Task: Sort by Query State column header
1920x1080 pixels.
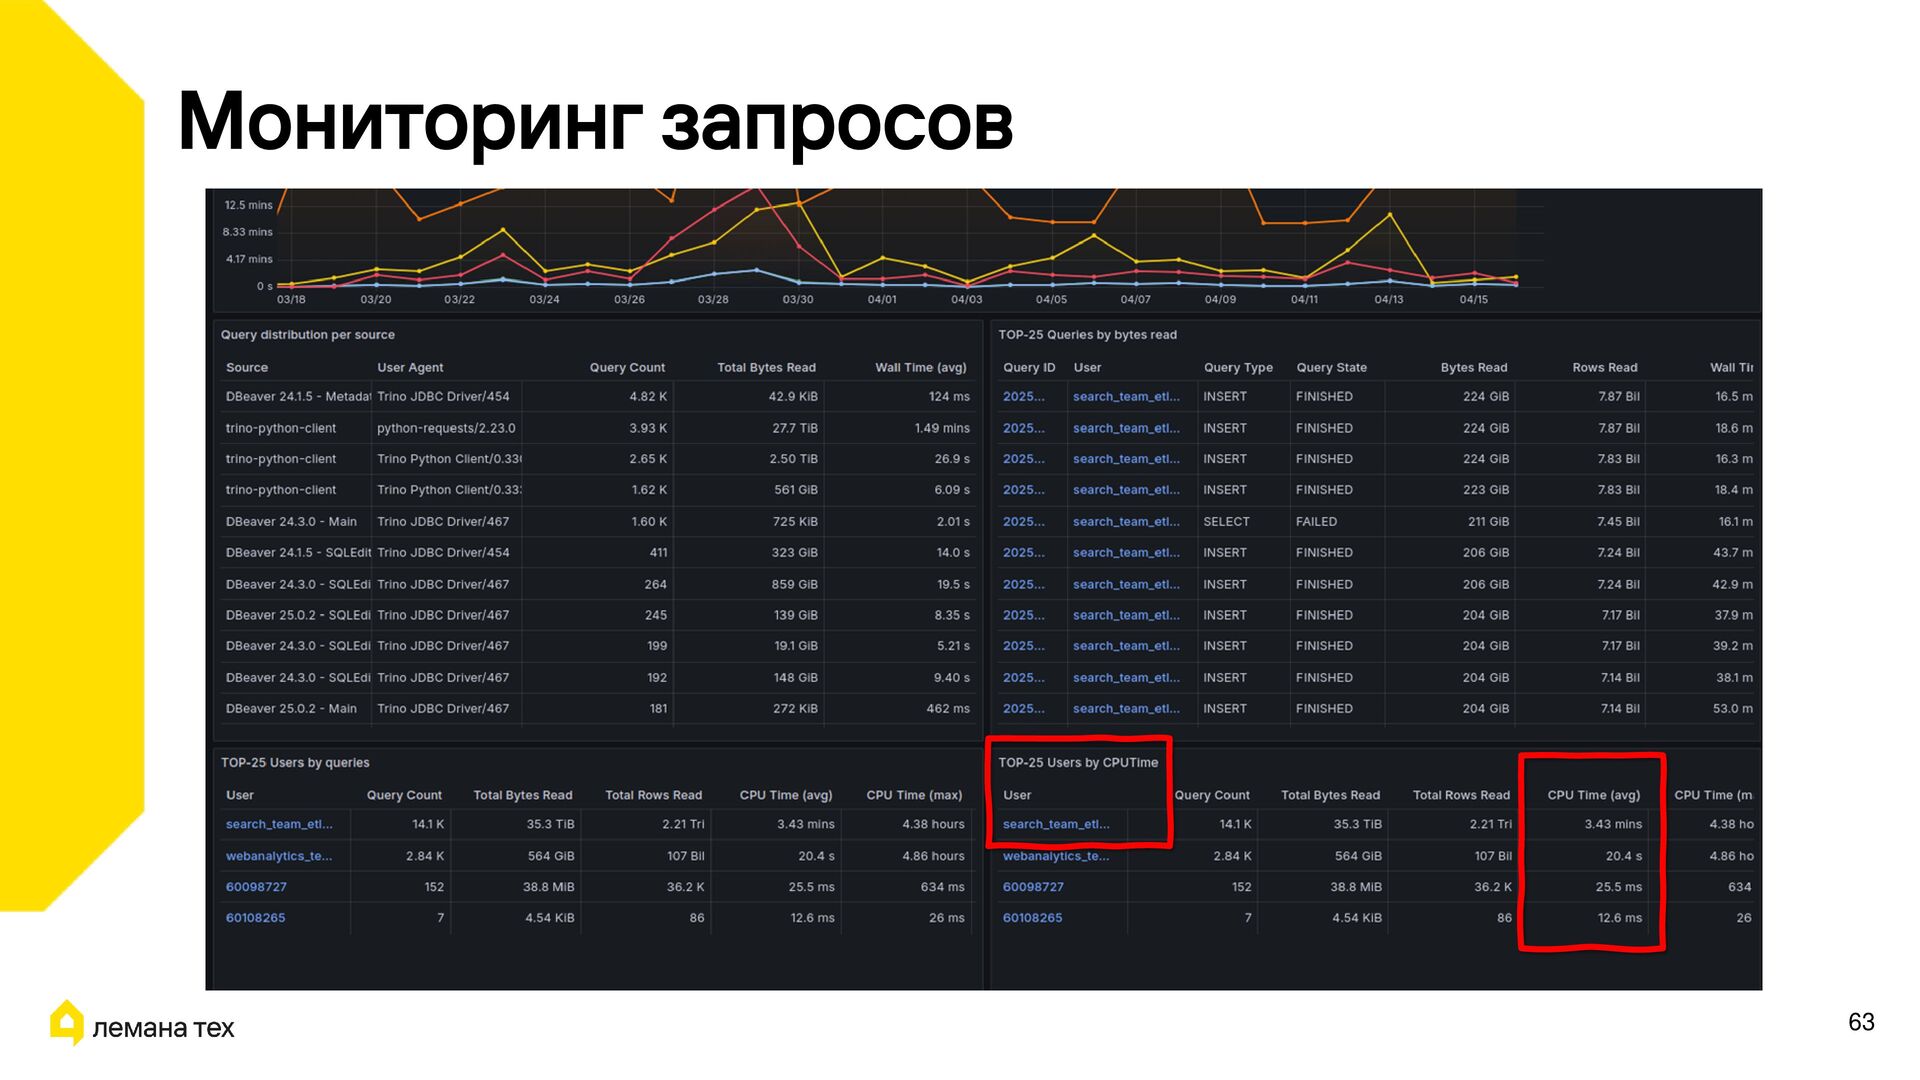Action: [x=1331, y=367]
